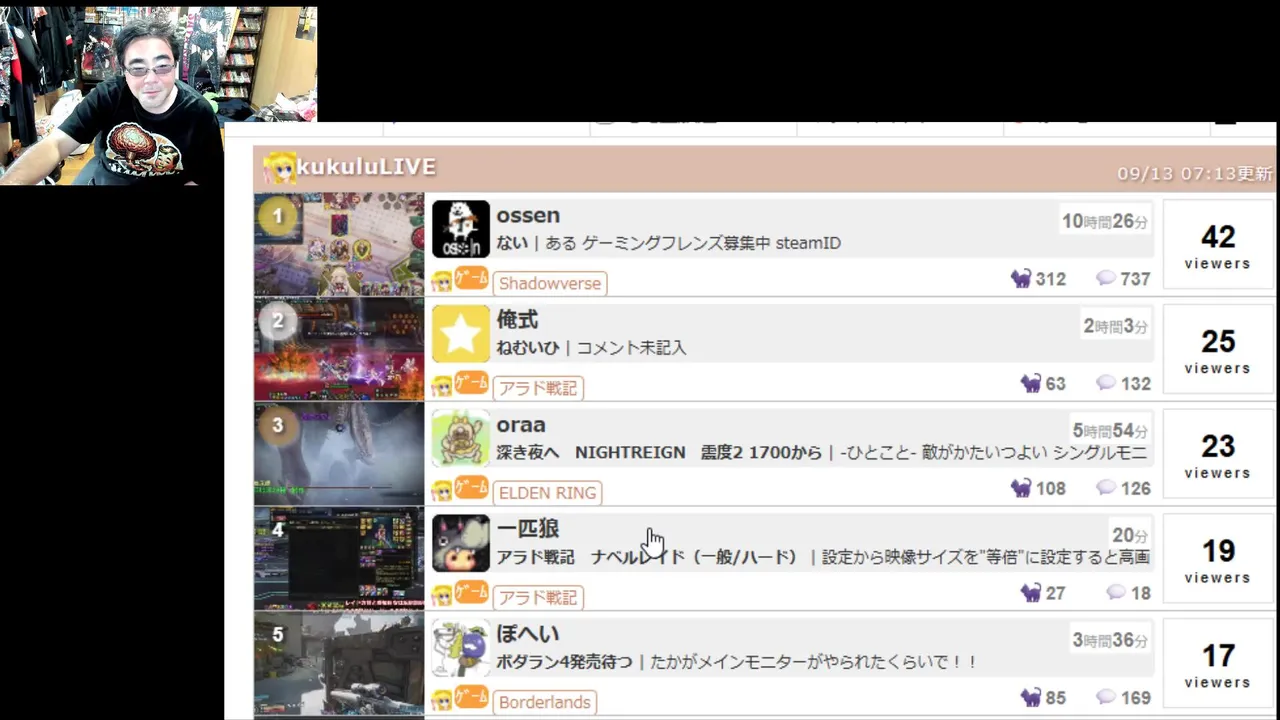The height and width of the screenshot is (720, 1280).
Task: Click ぽへい avatar icon
Action: click(x=461, y=648)
